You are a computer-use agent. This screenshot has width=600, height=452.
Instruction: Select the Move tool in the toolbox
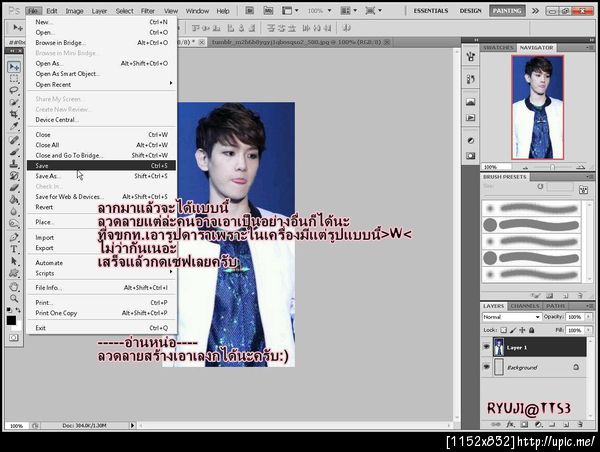pos(14,67)
